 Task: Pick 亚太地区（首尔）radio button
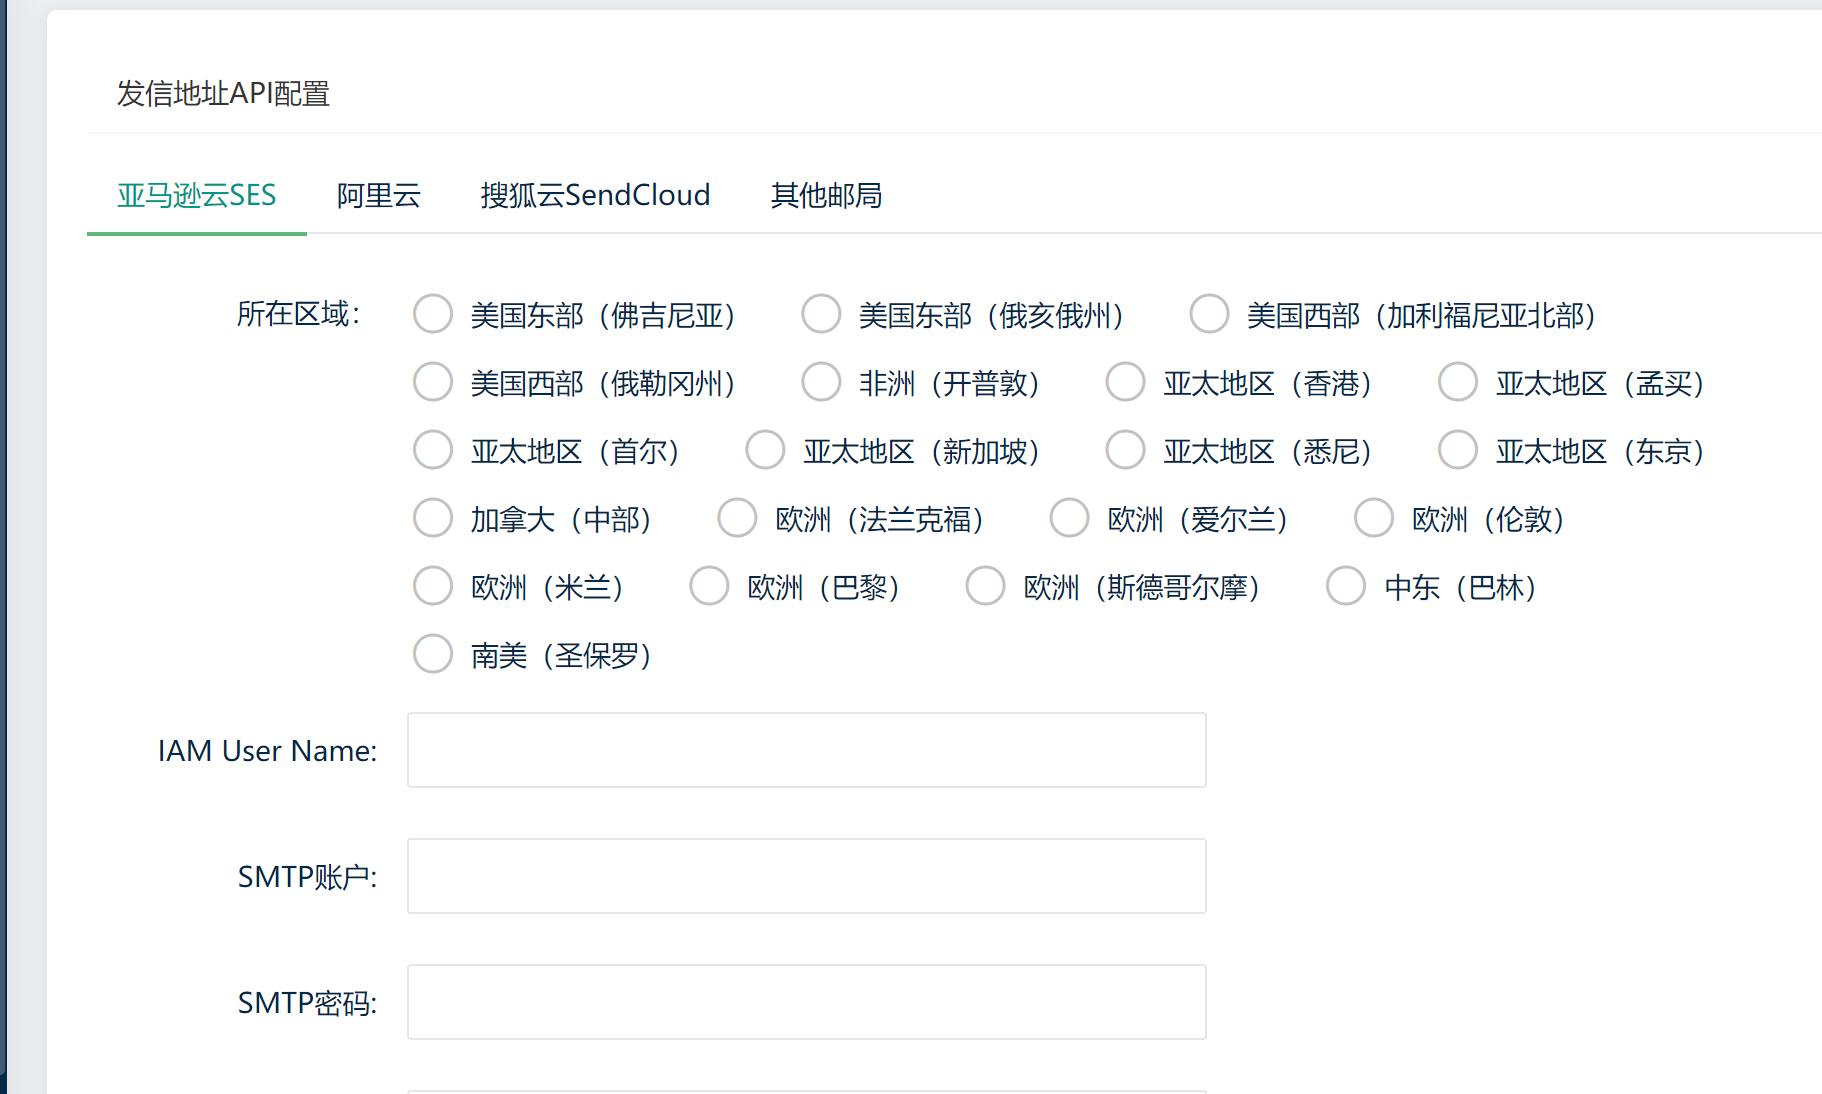pos(433,450)
